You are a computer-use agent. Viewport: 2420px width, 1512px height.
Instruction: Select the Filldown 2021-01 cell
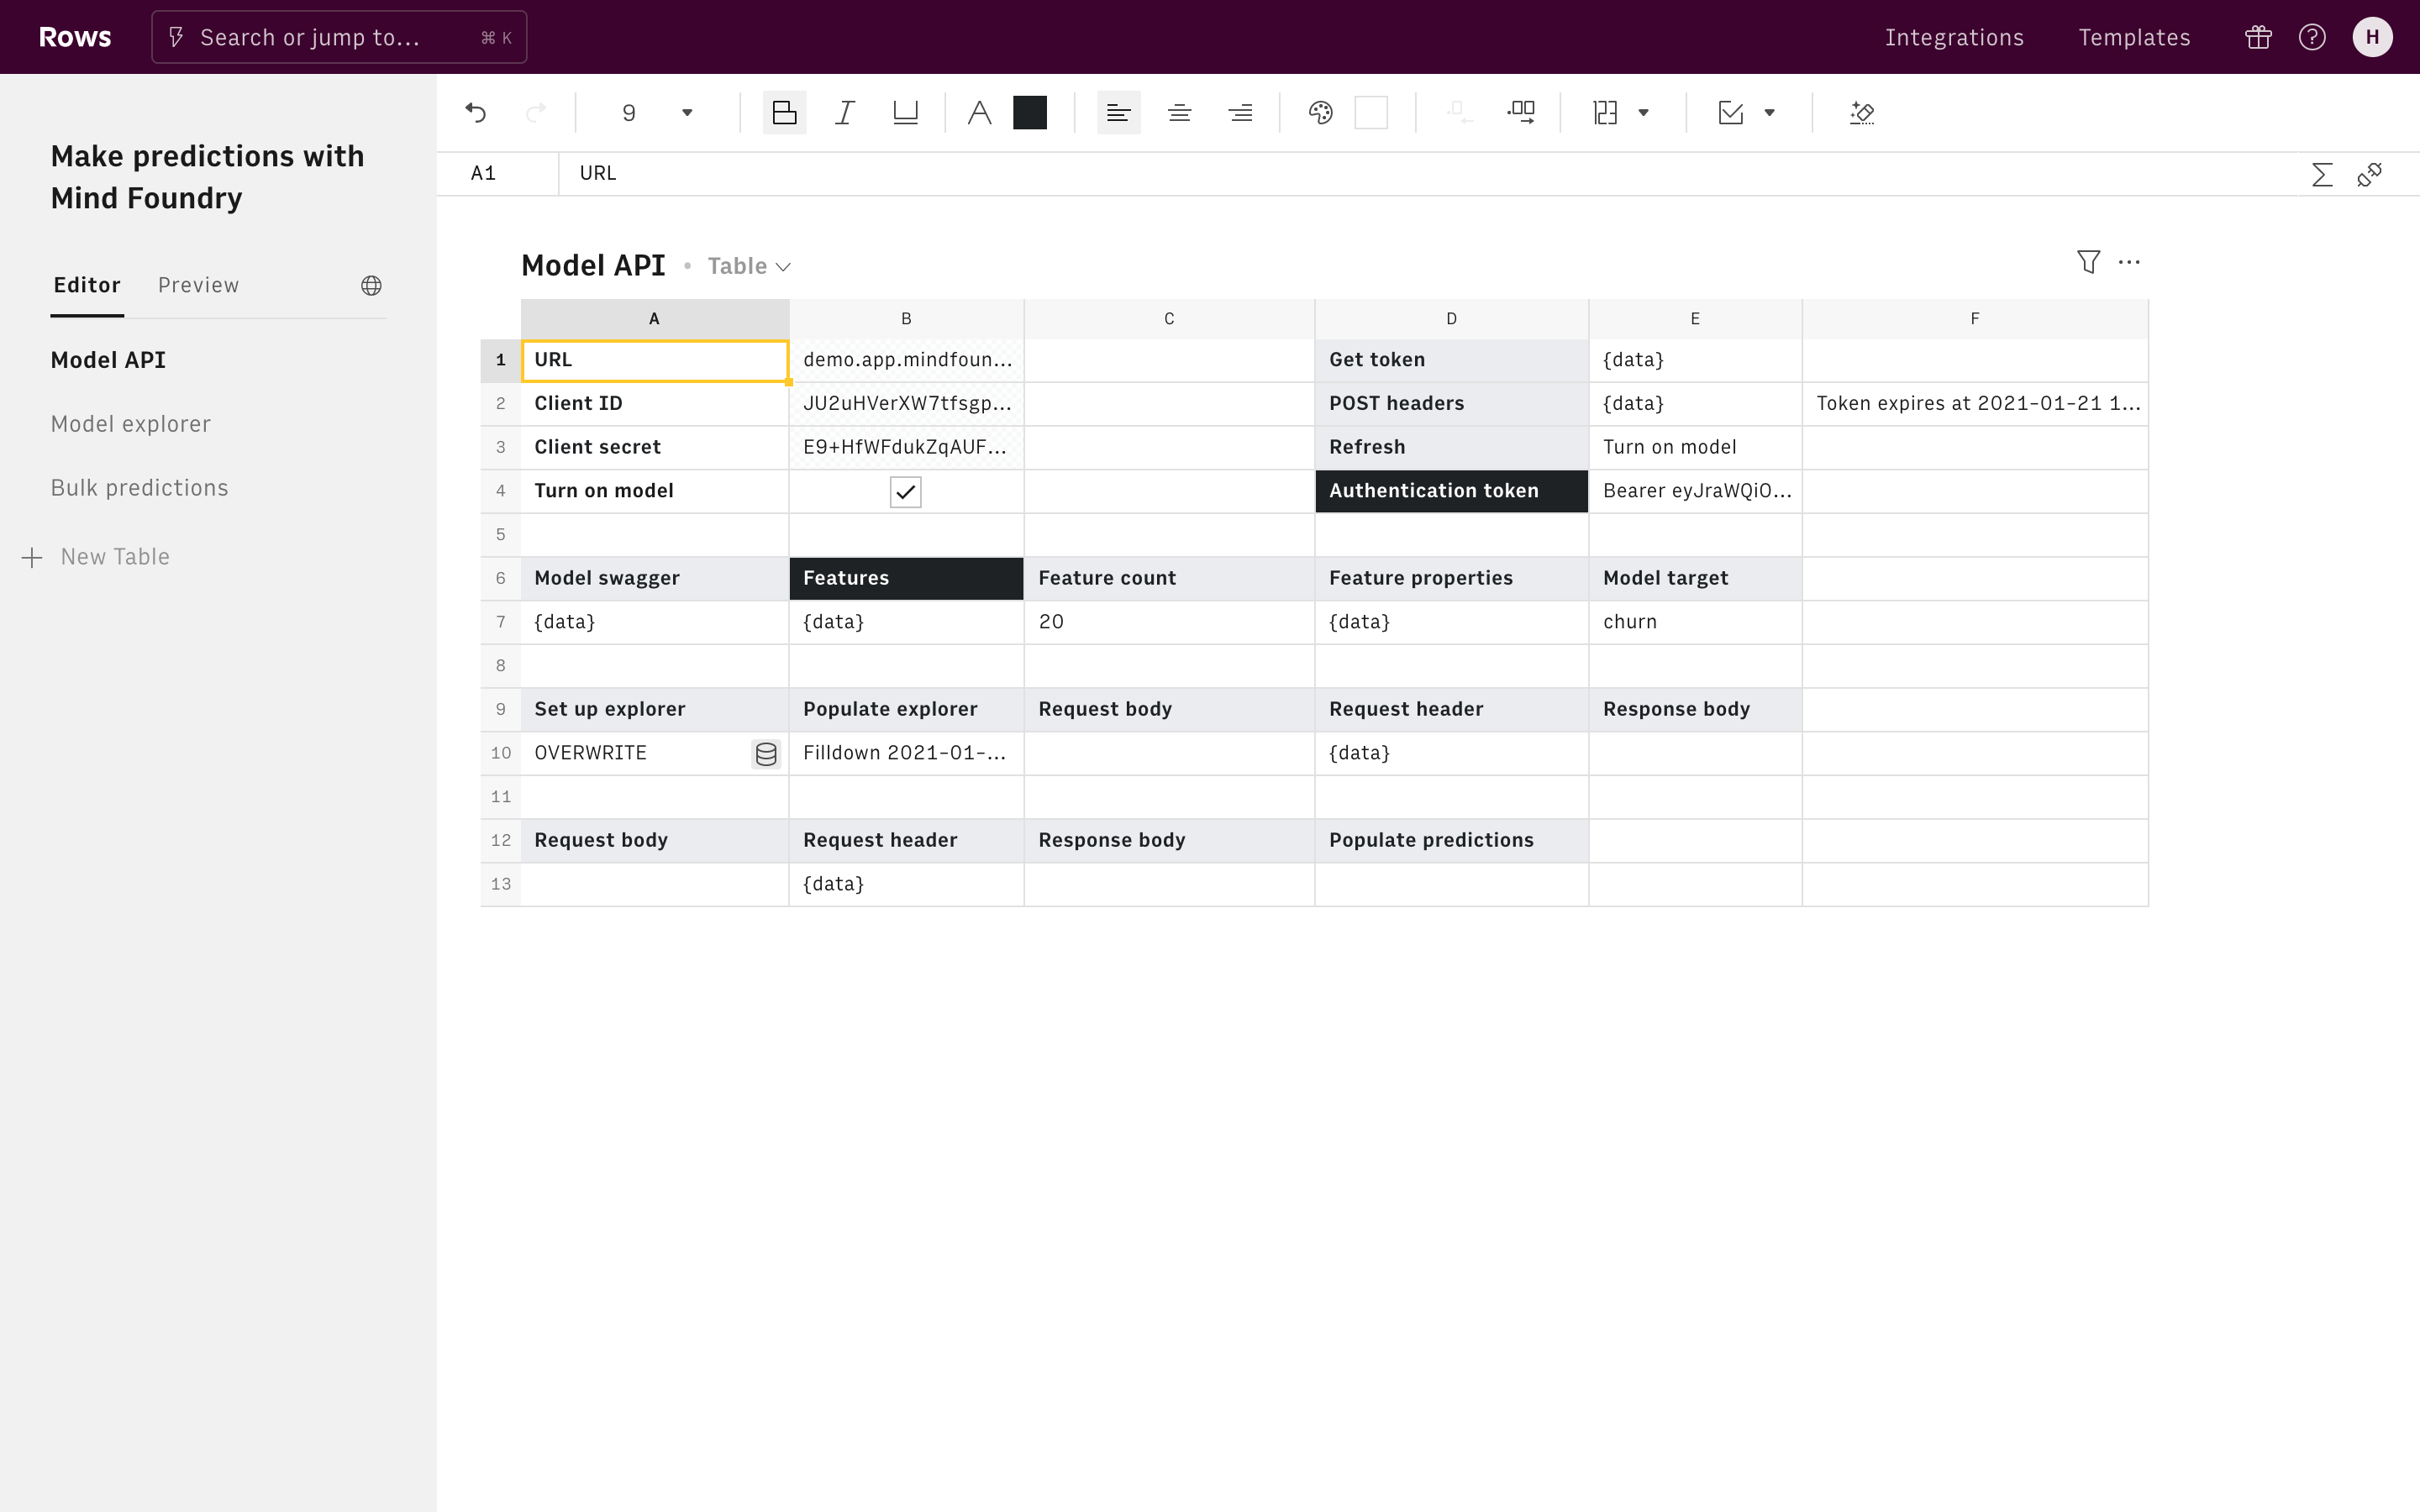[x=906, y=753]
